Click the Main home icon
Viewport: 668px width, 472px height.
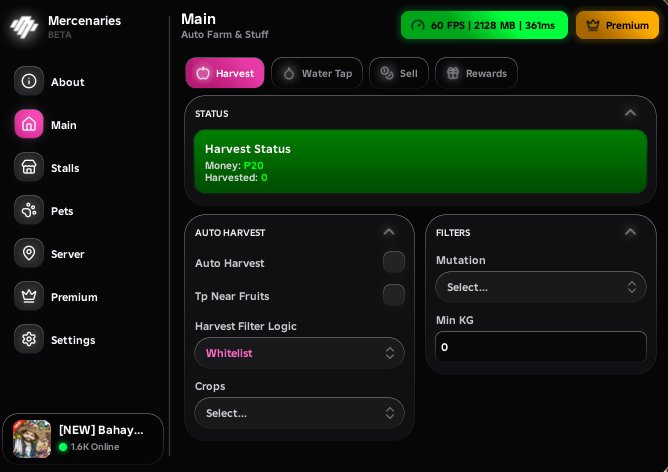(29, 124)
